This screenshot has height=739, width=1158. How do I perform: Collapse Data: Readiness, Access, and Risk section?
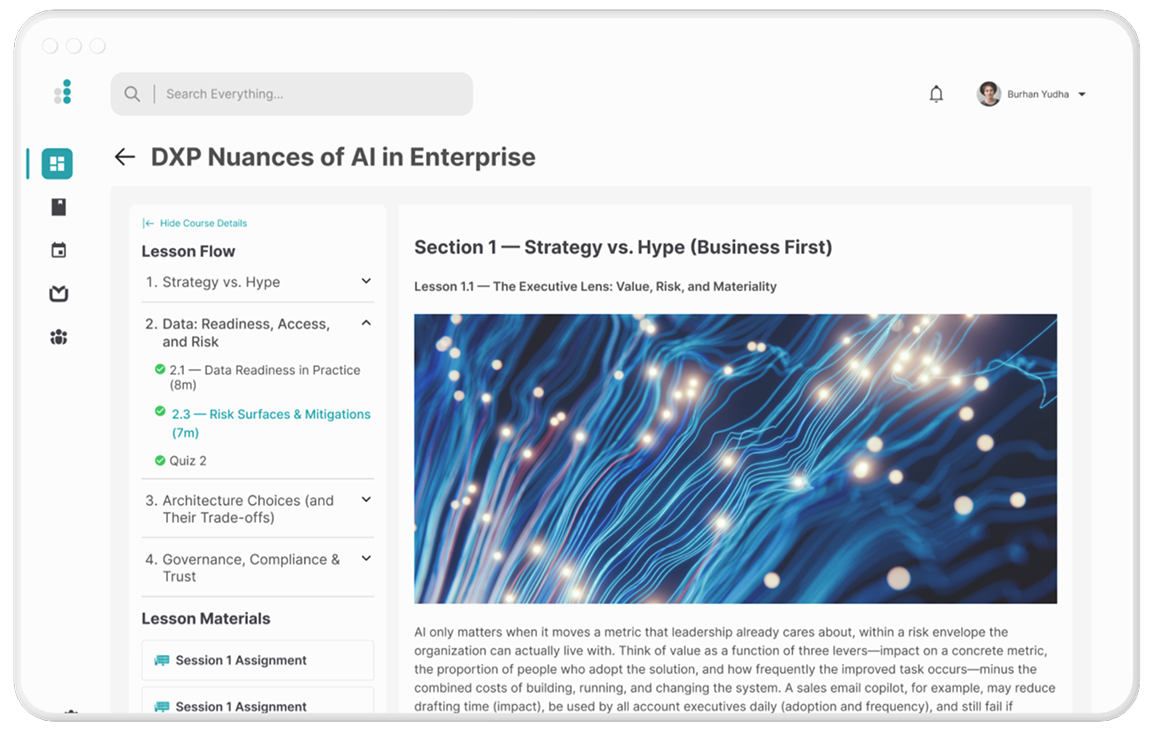click(366, 323)
